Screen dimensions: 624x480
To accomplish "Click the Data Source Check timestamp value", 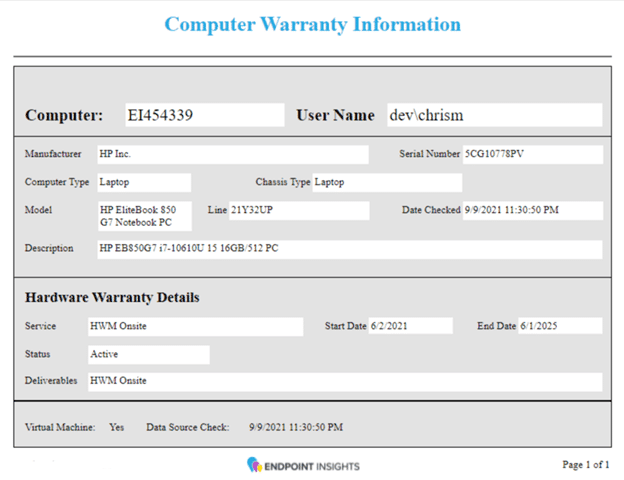I will (x=296, y=427).
